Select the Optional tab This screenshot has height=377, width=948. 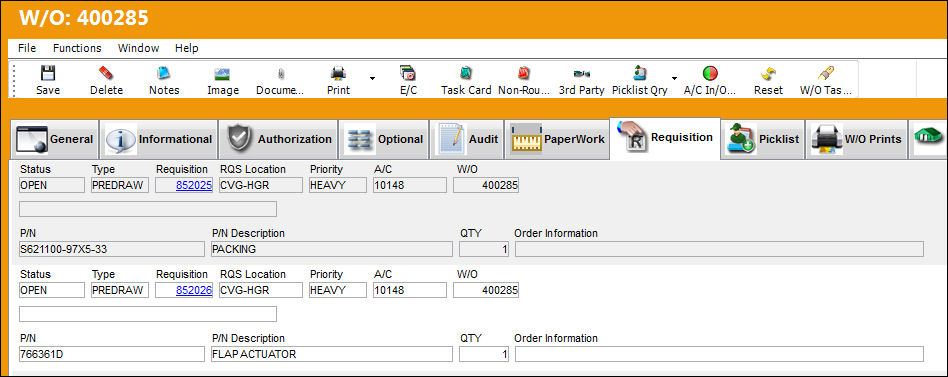pyautogui.click(x=384, y=140)
